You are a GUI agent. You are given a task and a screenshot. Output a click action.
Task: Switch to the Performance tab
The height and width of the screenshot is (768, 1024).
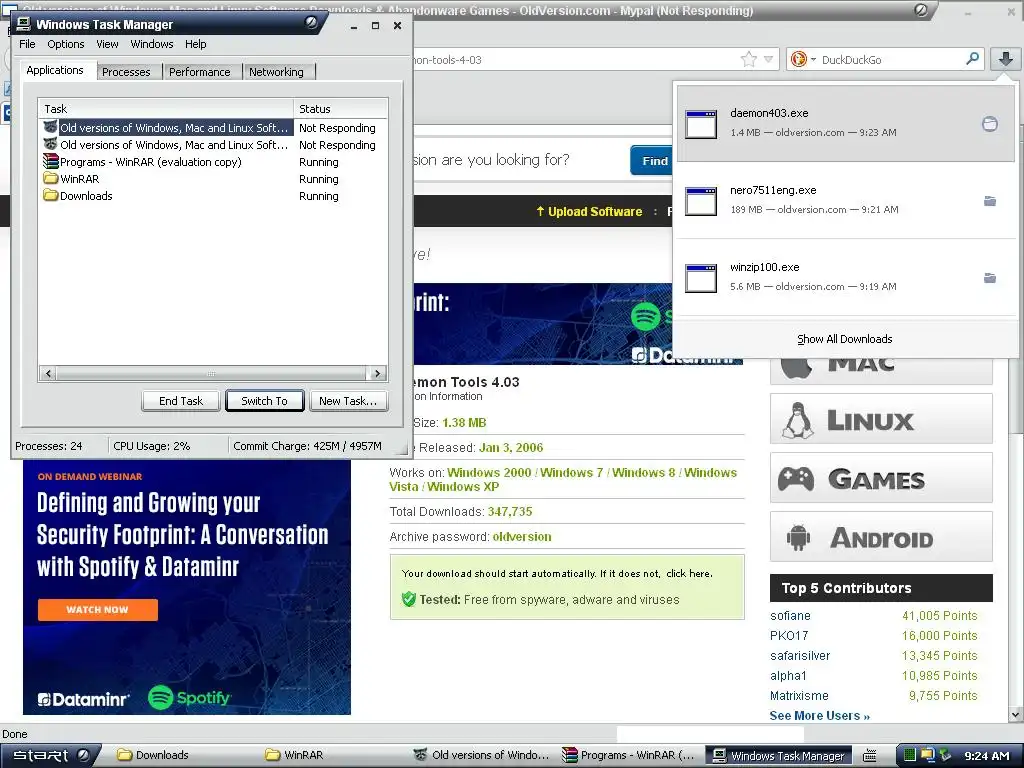pyautogui.click(x=199, y=72)
